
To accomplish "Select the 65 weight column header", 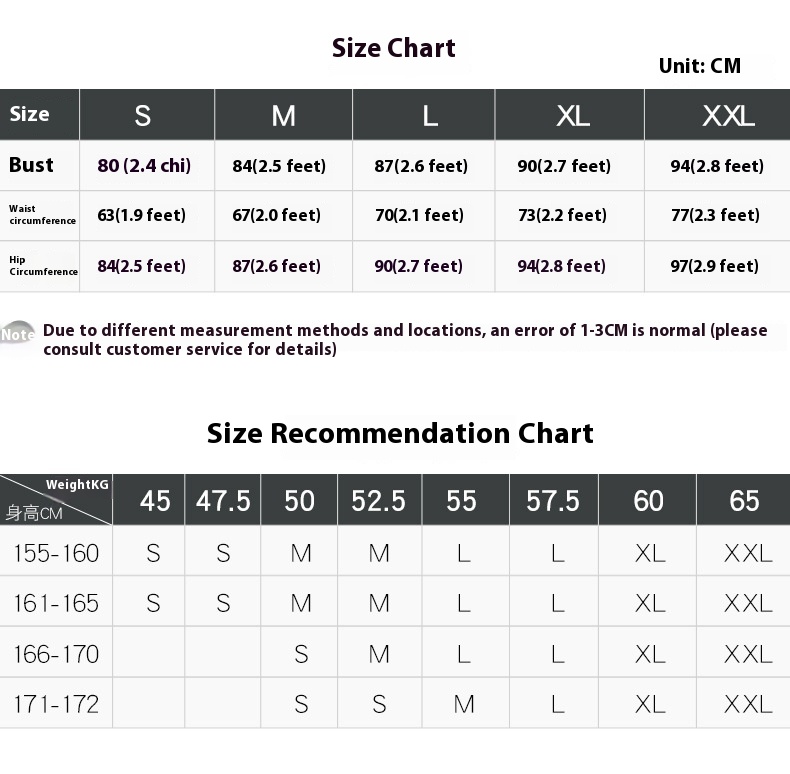I will [x=744, y=500].
